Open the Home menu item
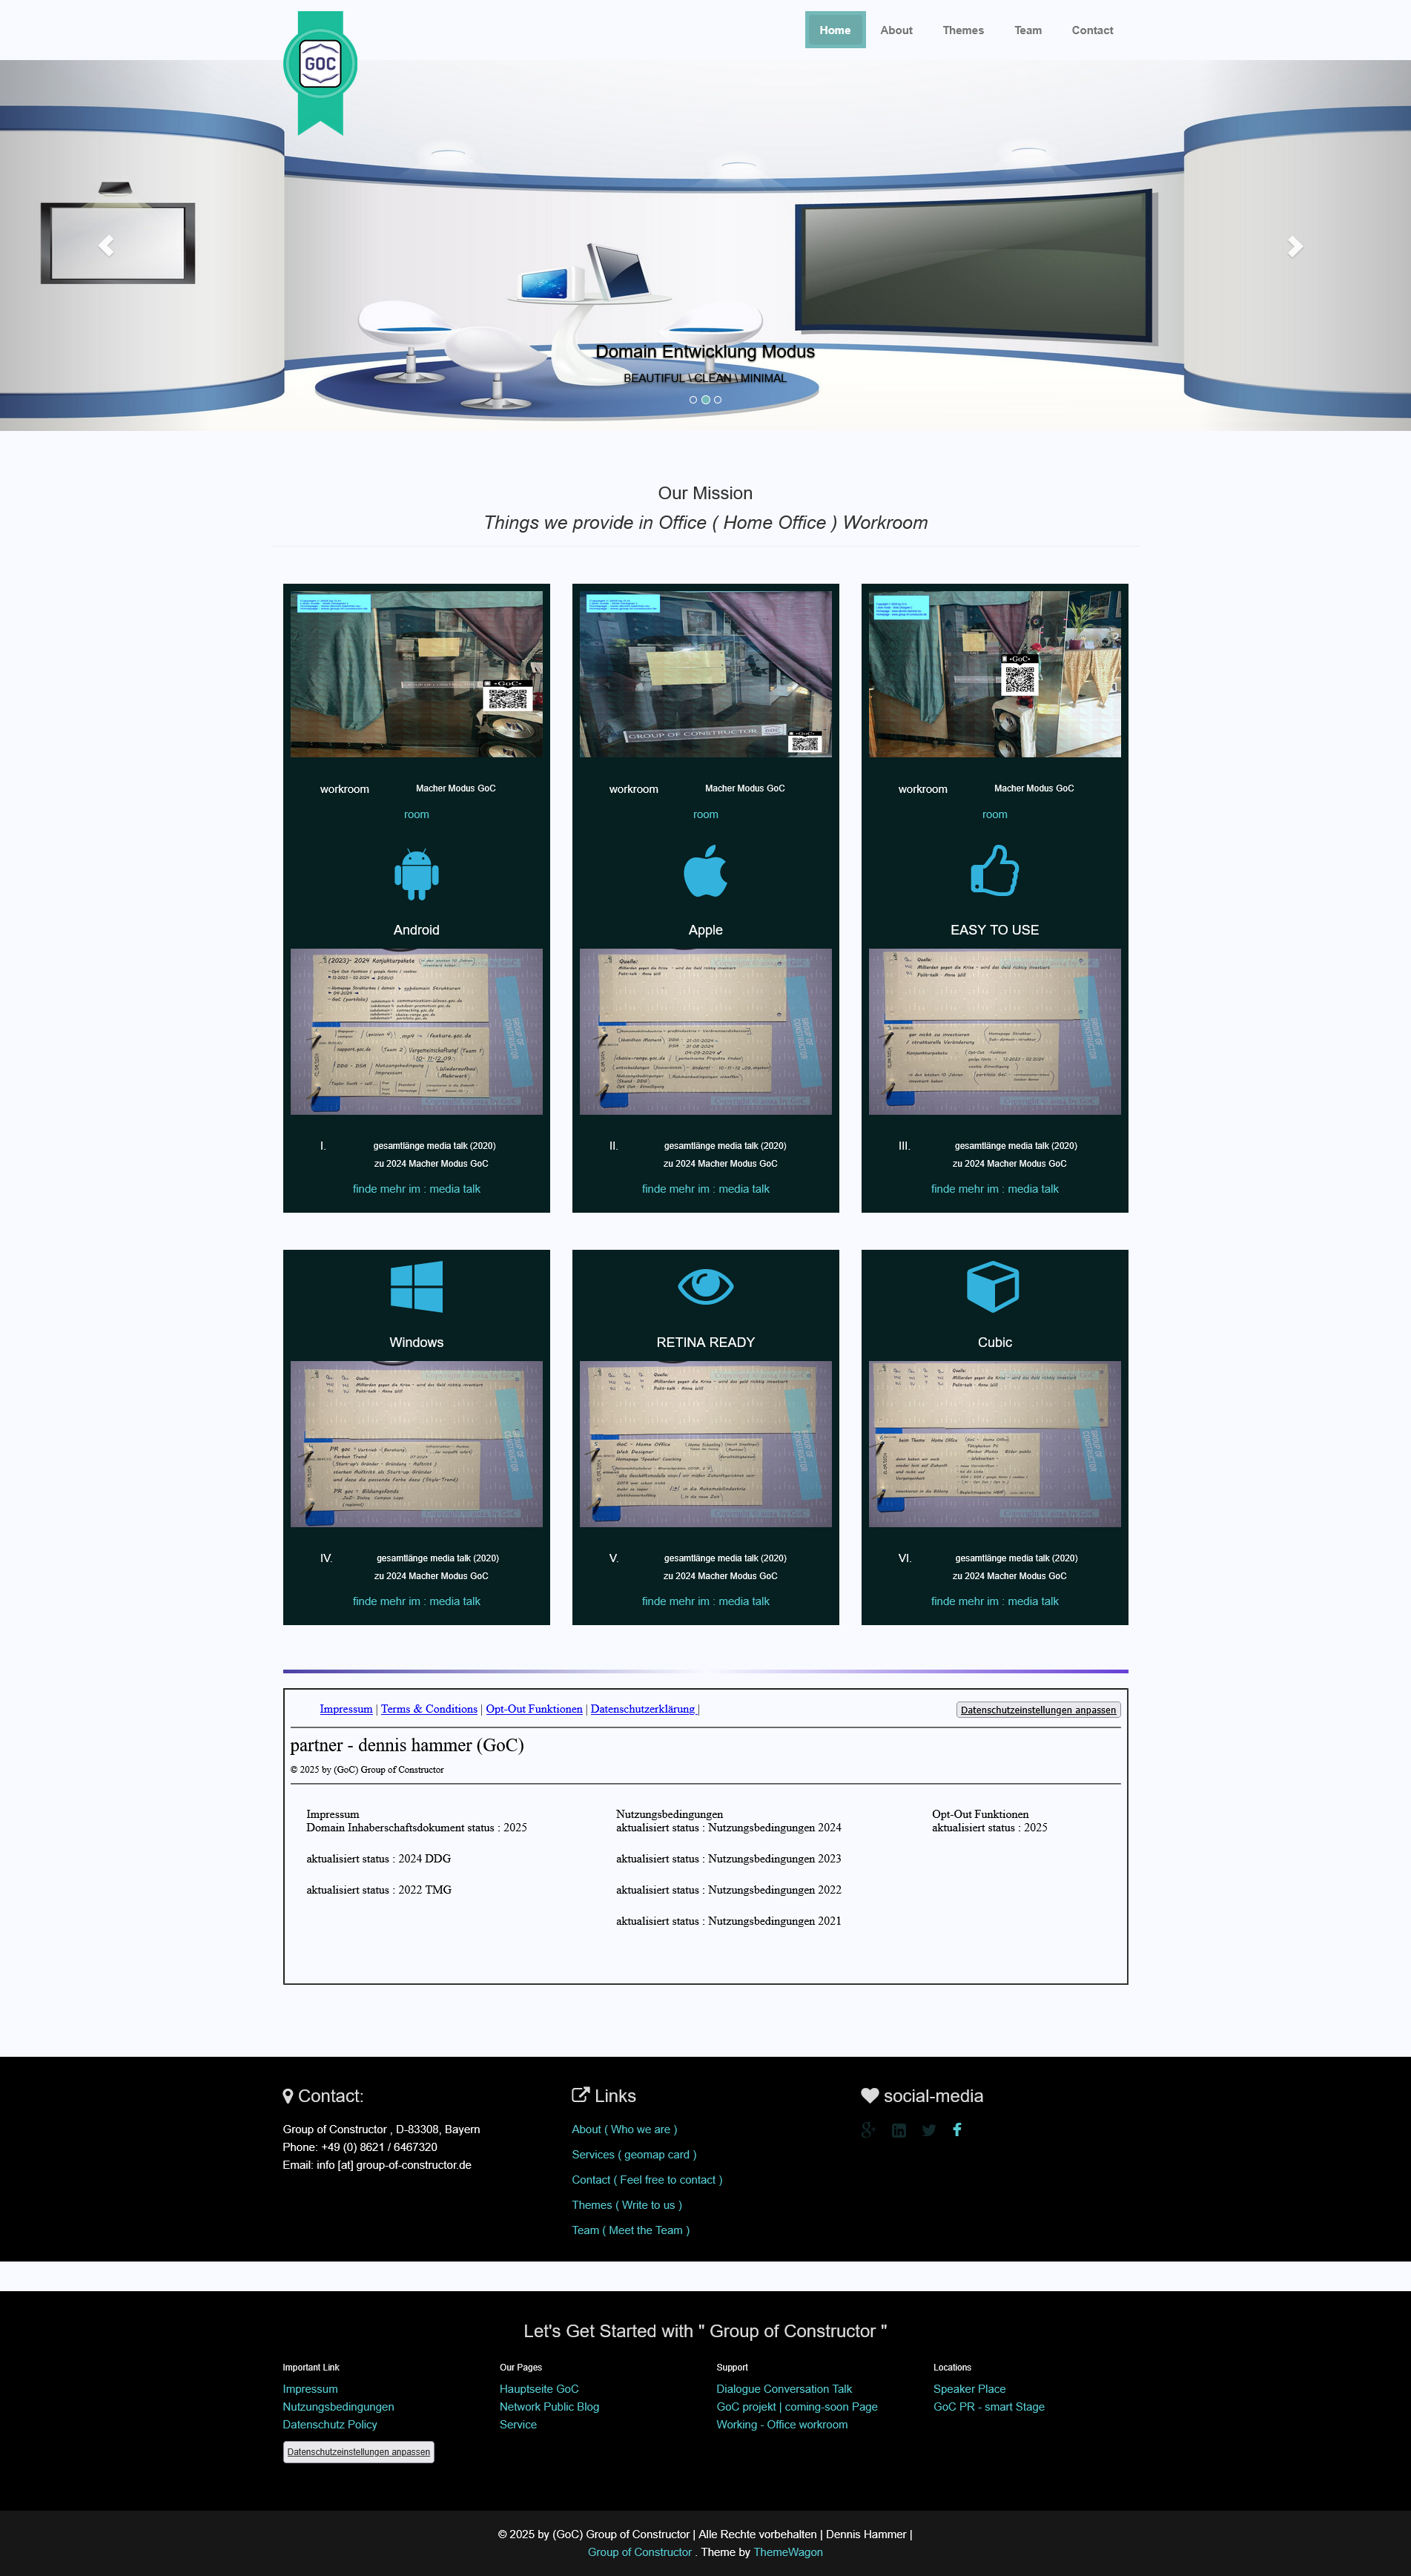The height and width of the screenshot is (2576, 1411). click(835, 30)
